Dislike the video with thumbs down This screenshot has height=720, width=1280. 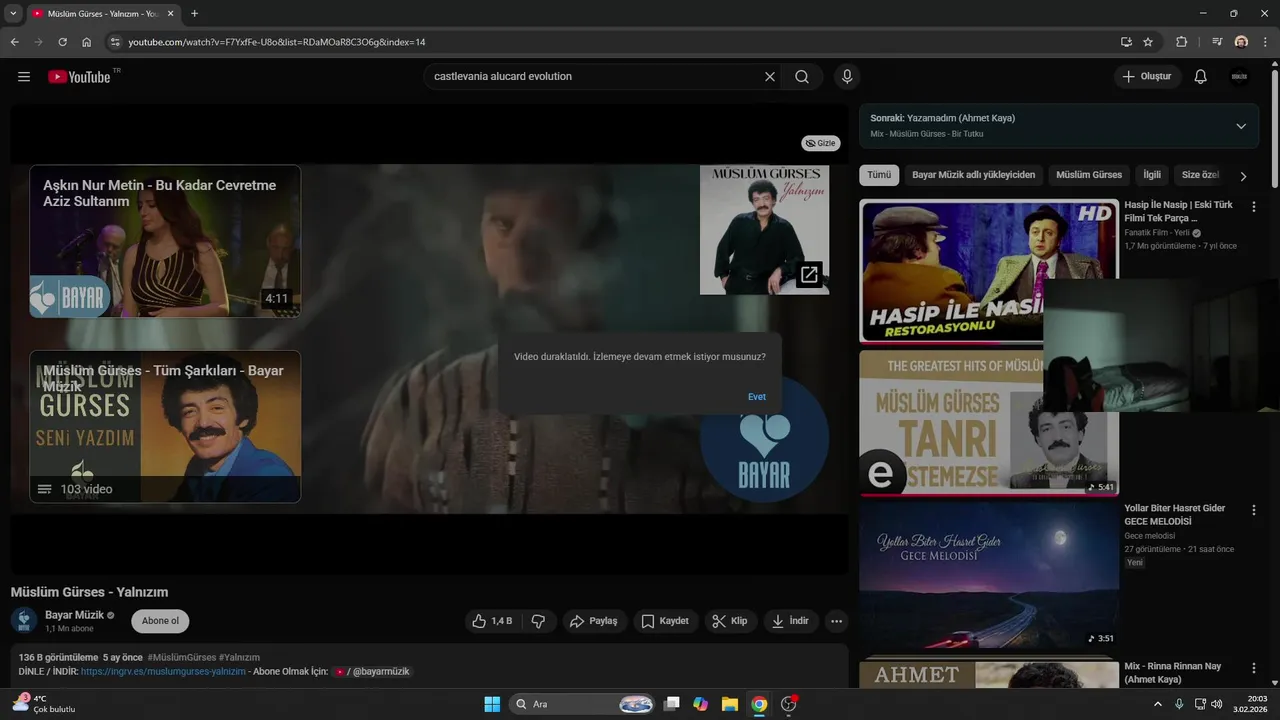538,621
